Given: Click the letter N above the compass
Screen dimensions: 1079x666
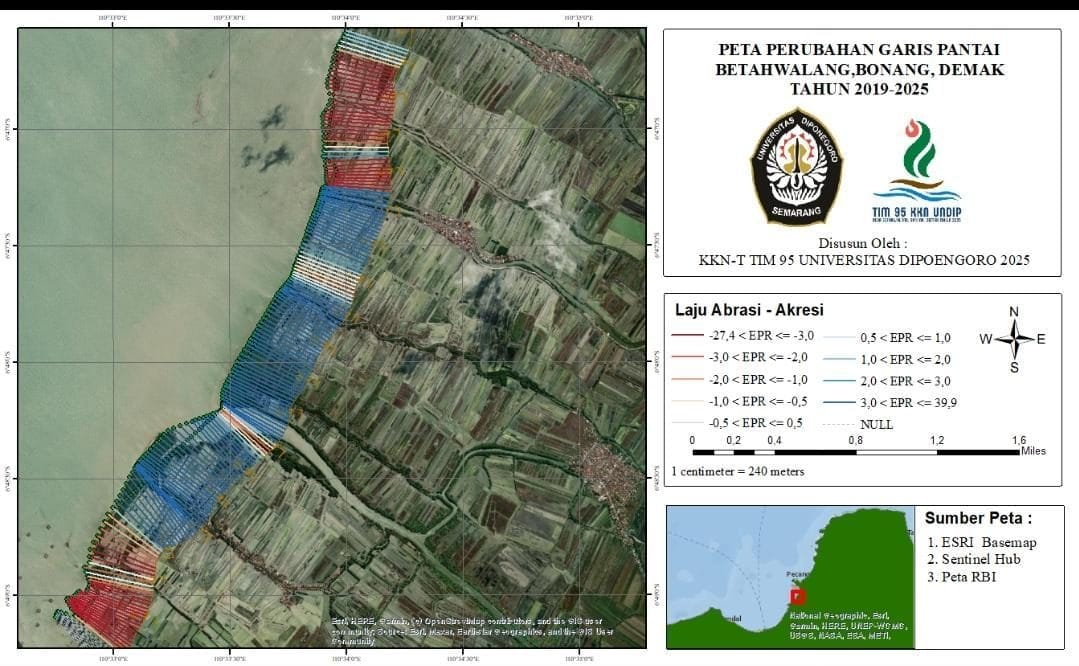Looking at the screenshot, I should (x=1014, y=311).
